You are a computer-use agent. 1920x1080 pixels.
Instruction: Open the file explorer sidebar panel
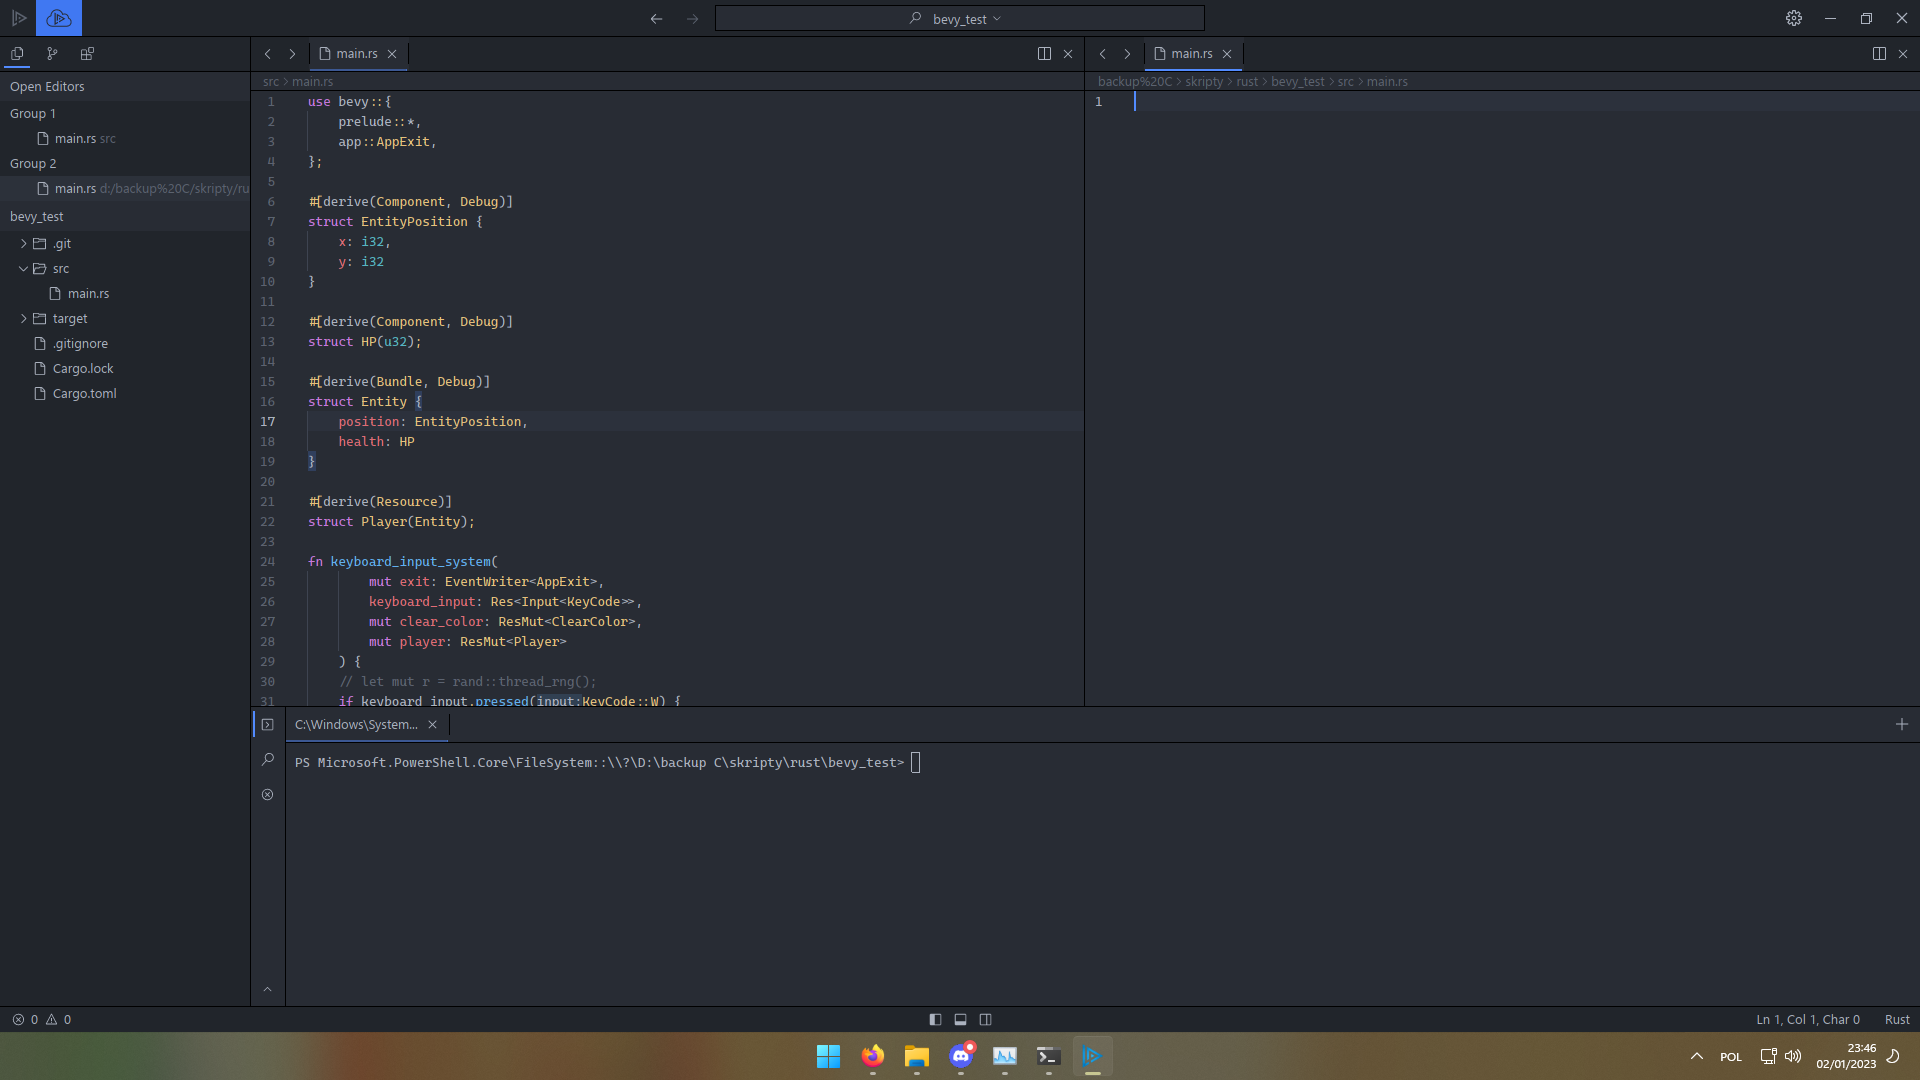[17, 54]
